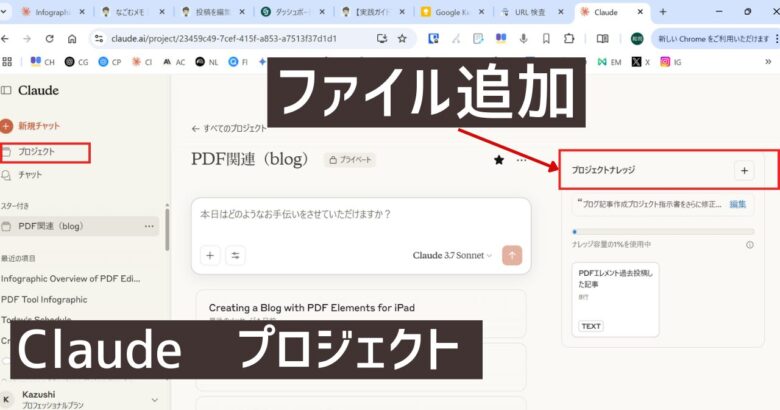
Task: Open the tab search dropdown arrow
Action: tap(3, 12)
